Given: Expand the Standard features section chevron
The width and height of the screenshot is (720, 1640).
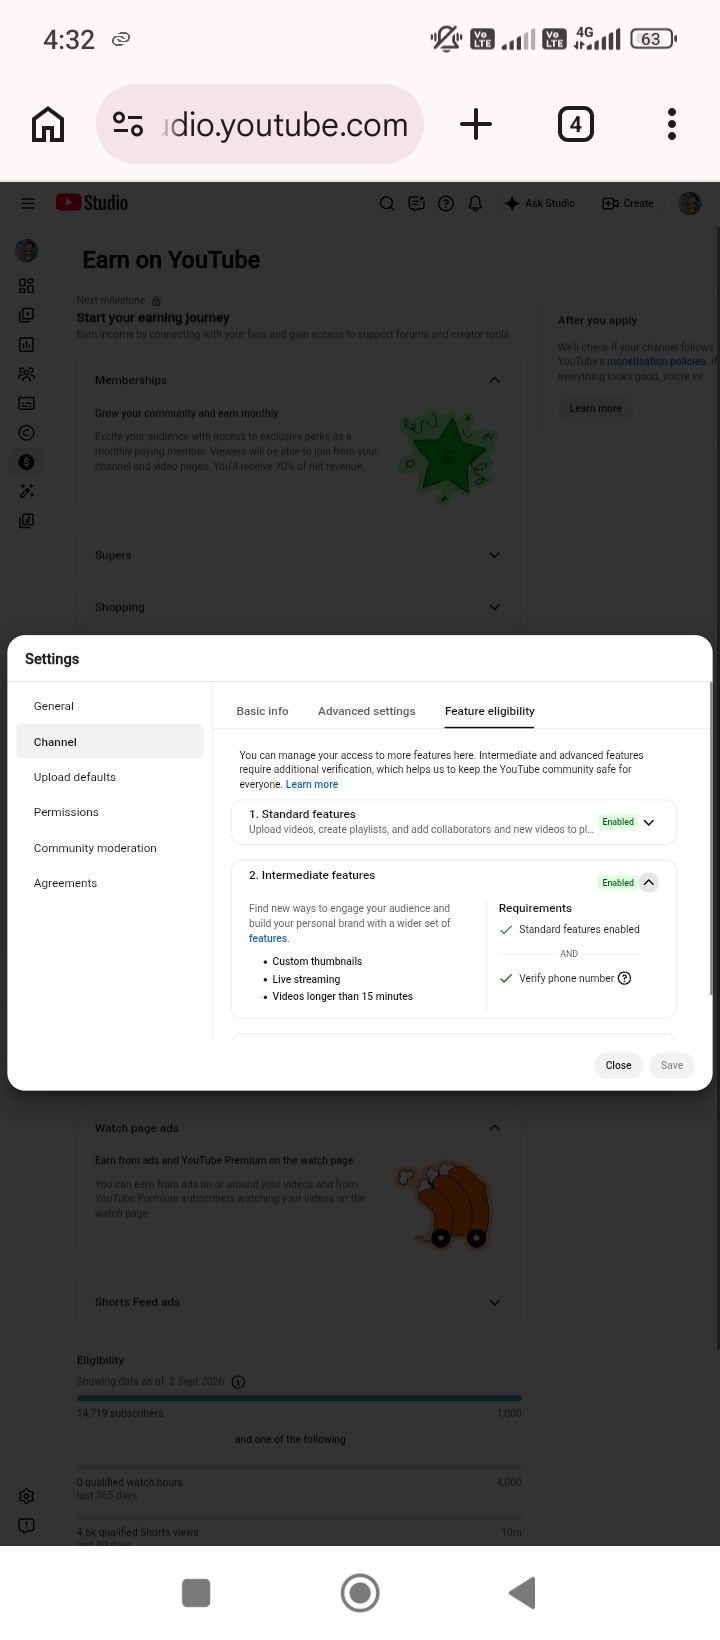Looking at the screenshot, I should pyautogui.click(x=649, y=822).
